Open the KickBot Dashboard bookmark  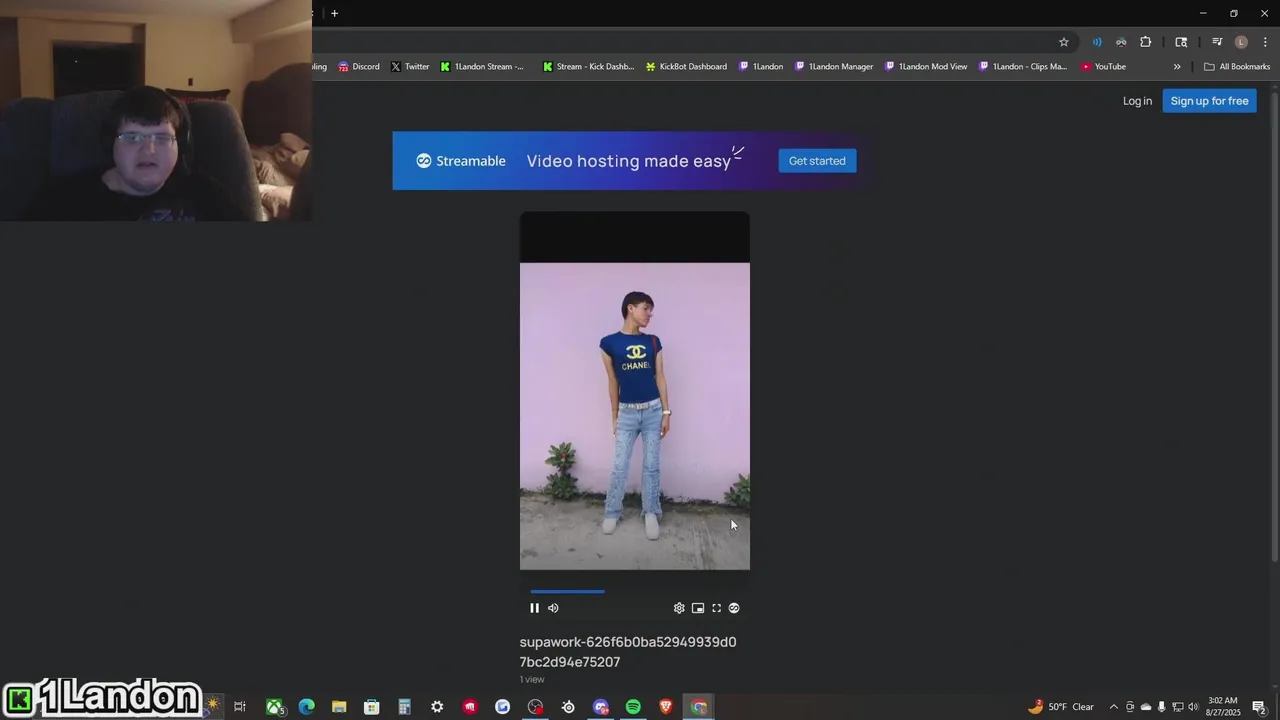[686, 67]
